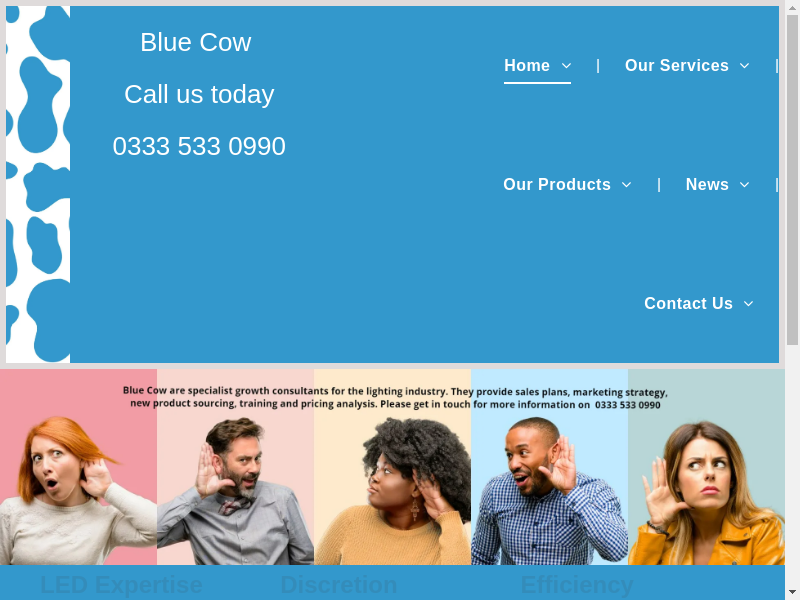The image size is (800, 600).
Task: Click the blue cow-pattern logo image
Action: click(38, 184)
